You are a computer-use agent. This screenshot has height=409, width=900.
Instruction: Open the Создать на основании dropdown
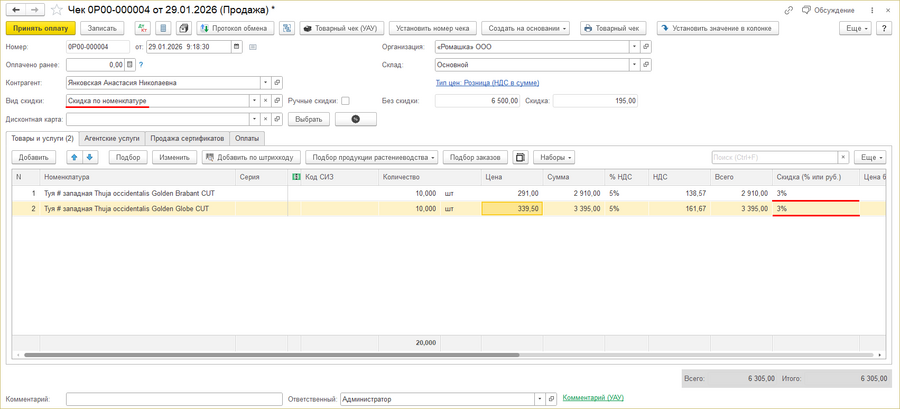(527, 28)
